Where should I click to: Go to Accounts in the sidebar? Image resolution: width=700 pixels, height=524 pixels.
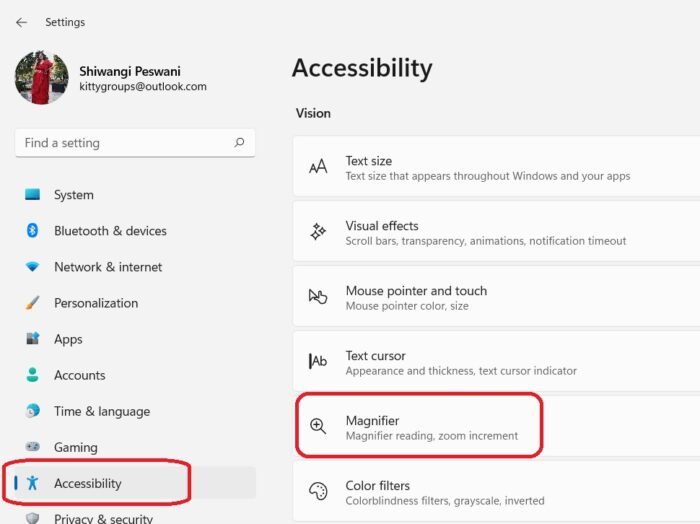(x=79, y=375)
